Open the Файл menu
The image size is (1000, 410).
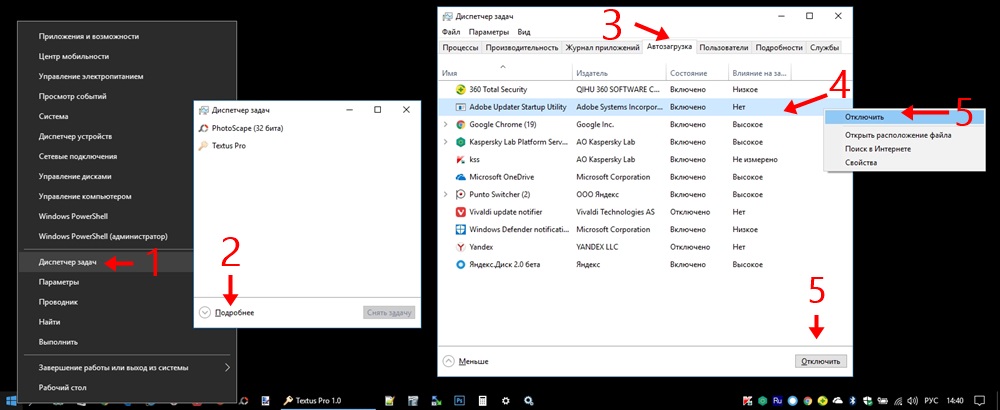click(451, 32)
